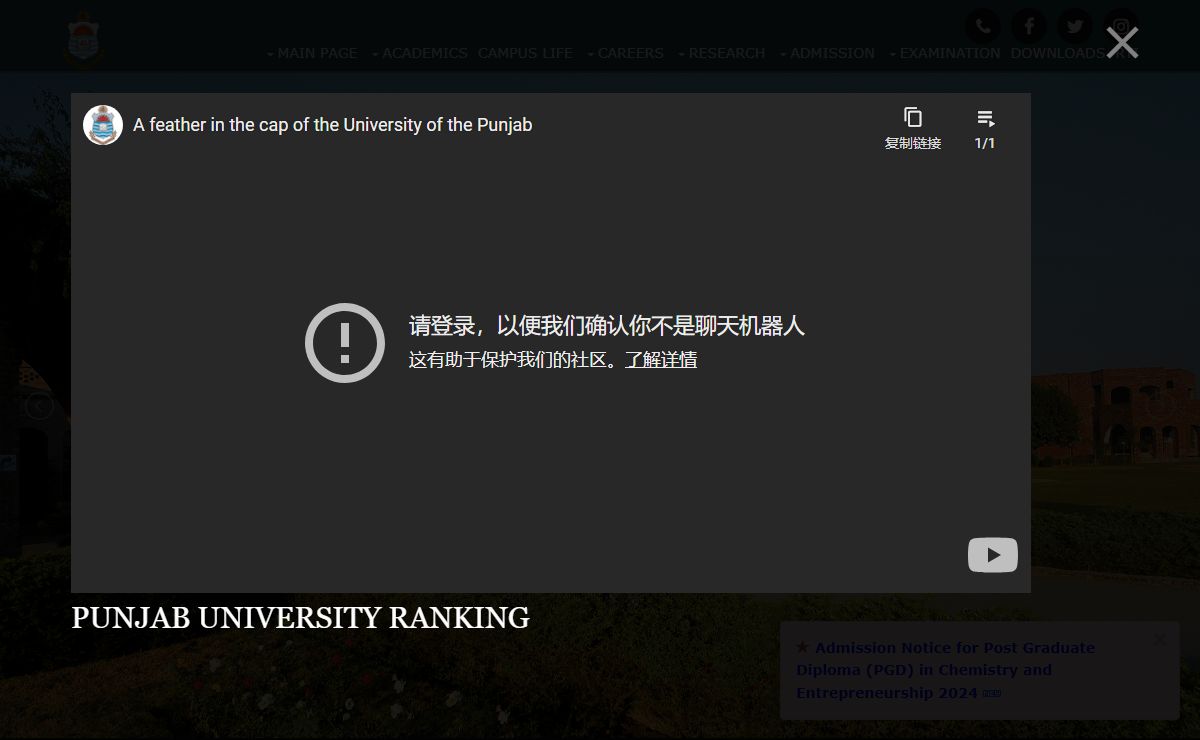Open the CAMPUS LIFE menu item
The height and width of the screenshot is (740, 1200).
(525, 53)
